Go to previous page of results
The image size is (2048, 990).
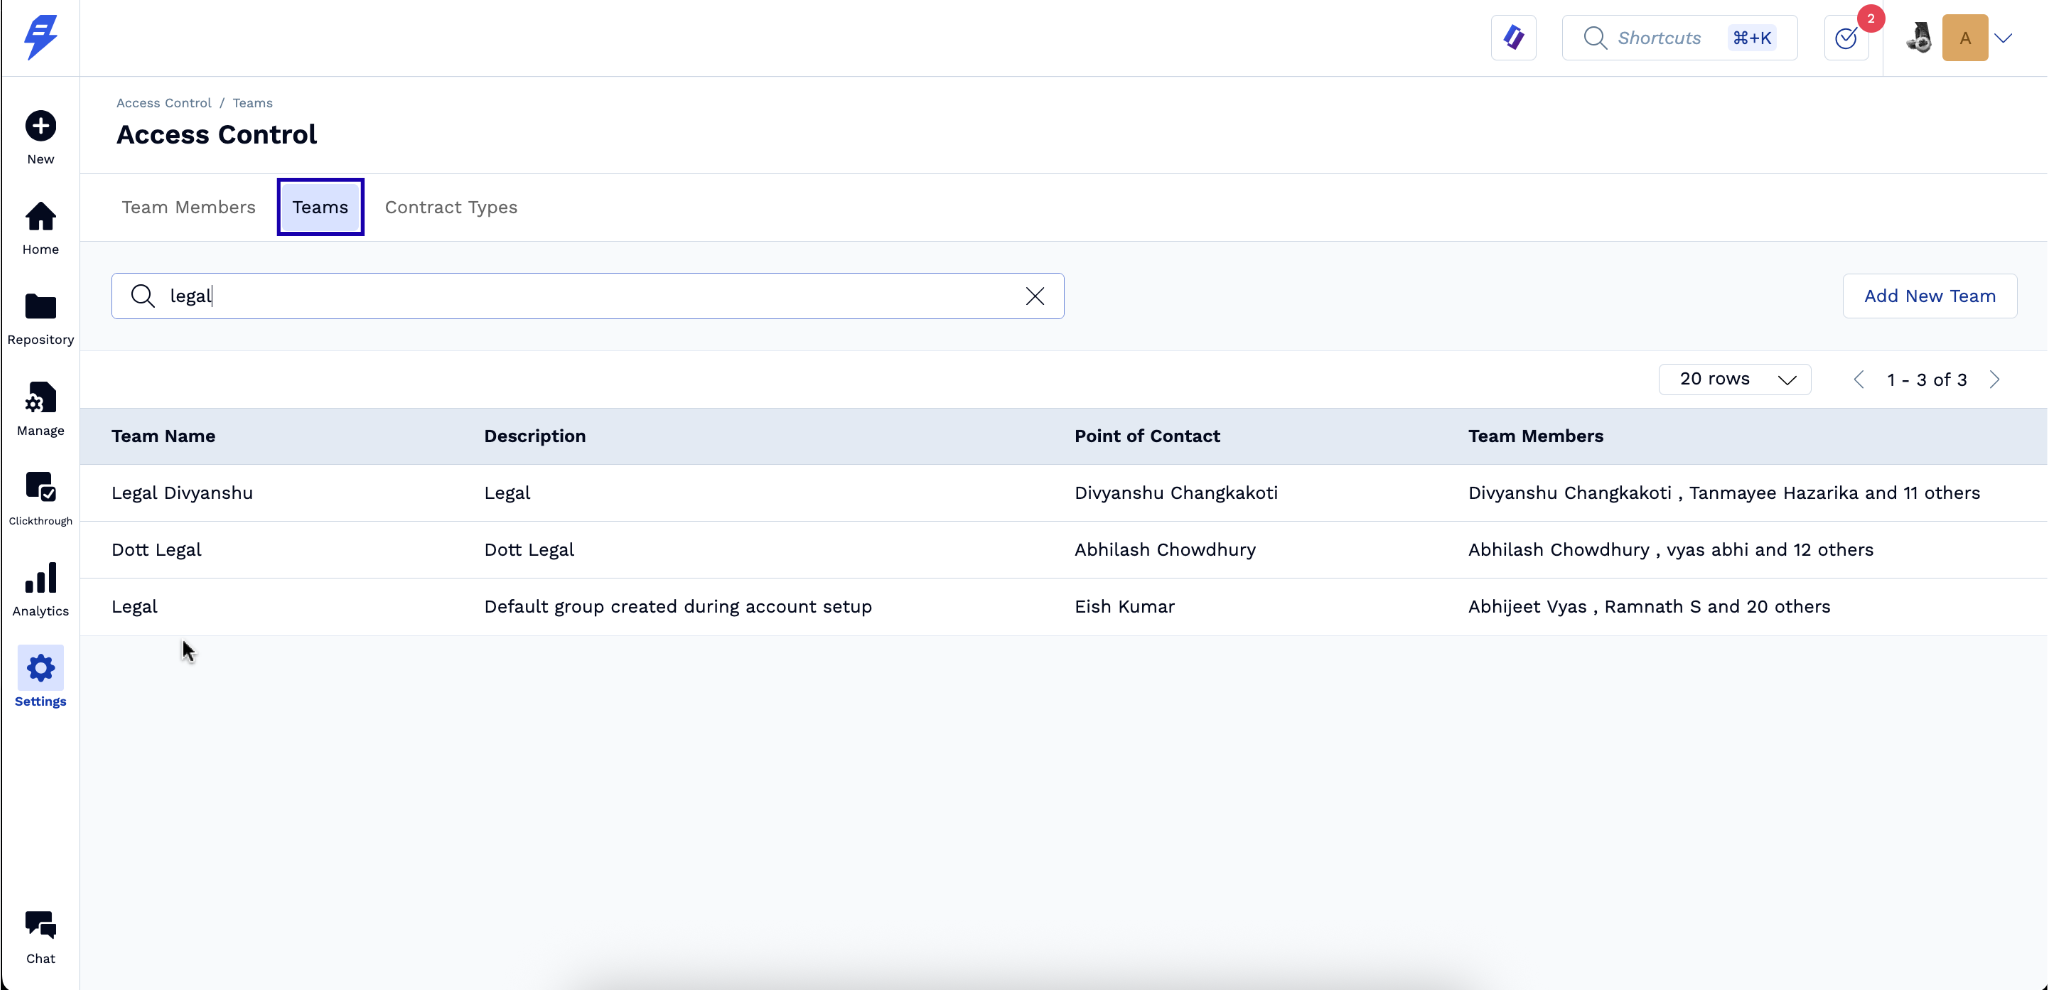click(x=1859, y=379)
